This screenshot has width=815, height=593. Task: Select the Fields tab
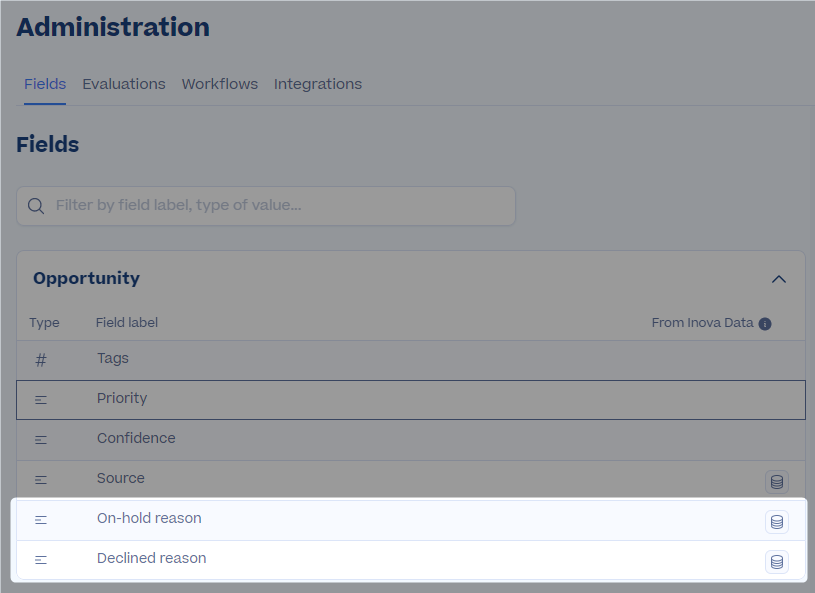[45, 84]
